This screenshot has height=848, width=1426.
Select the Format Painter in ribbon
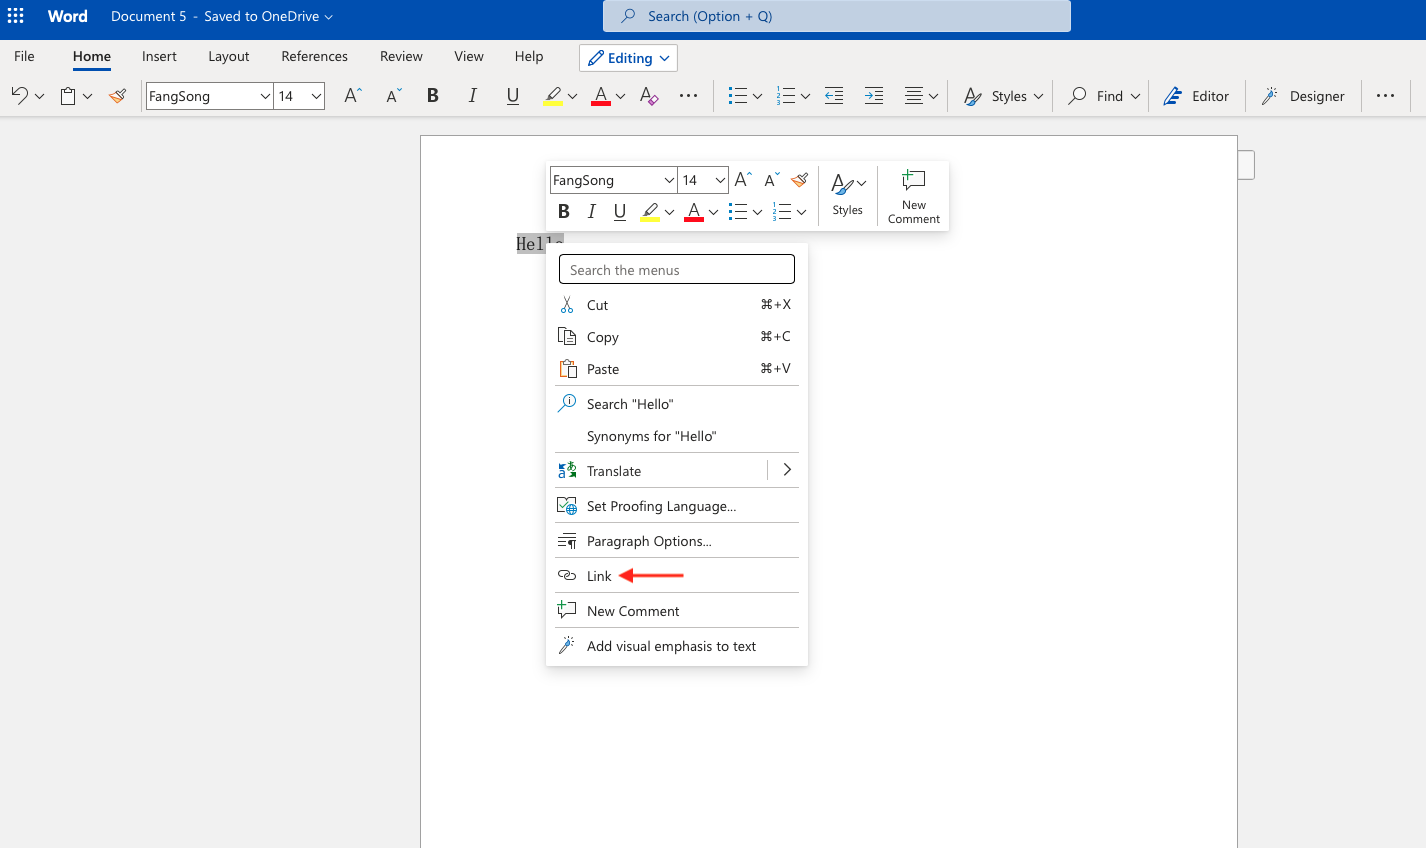118,96
